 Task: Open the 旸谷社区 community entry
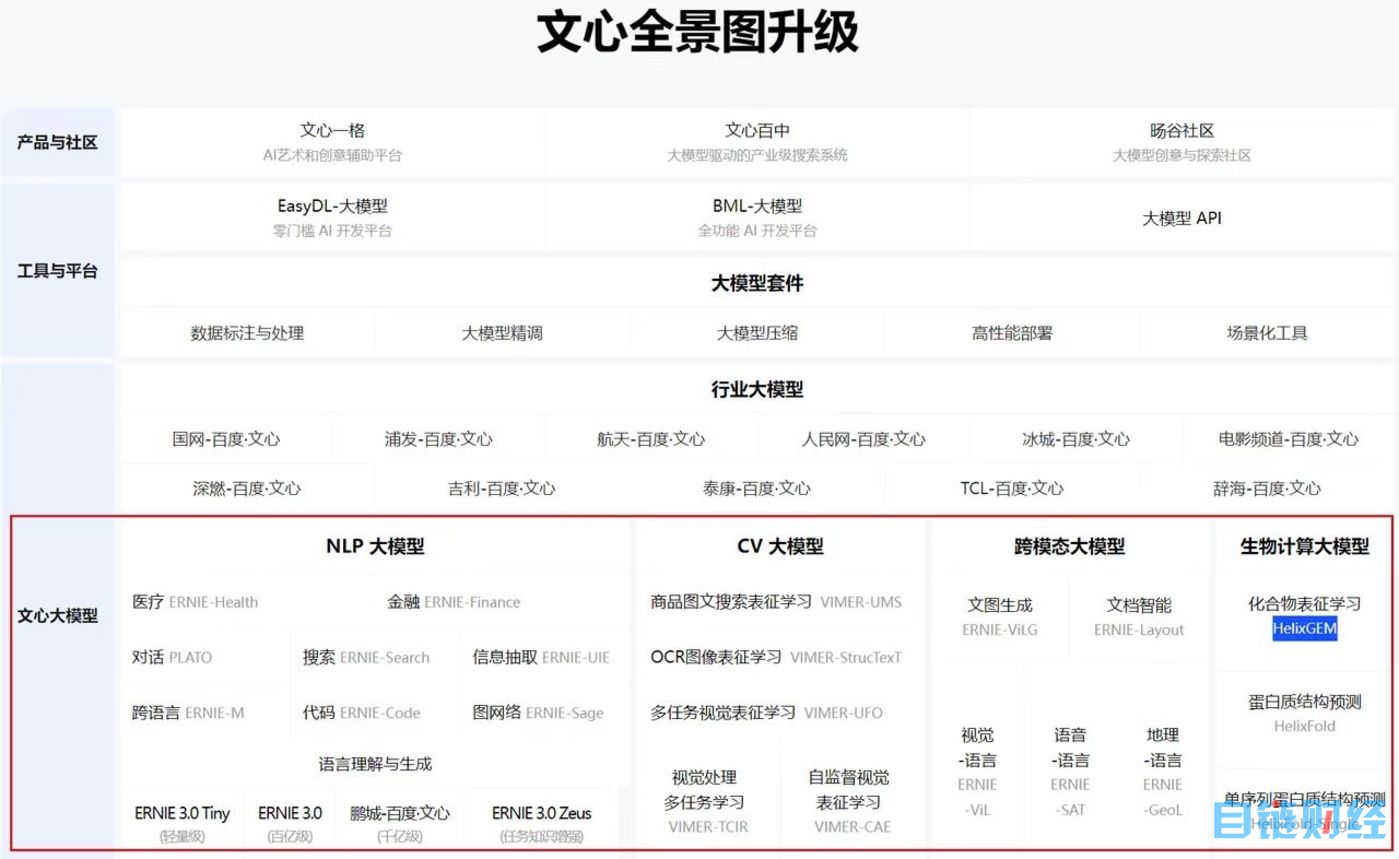coord(1182,142)
